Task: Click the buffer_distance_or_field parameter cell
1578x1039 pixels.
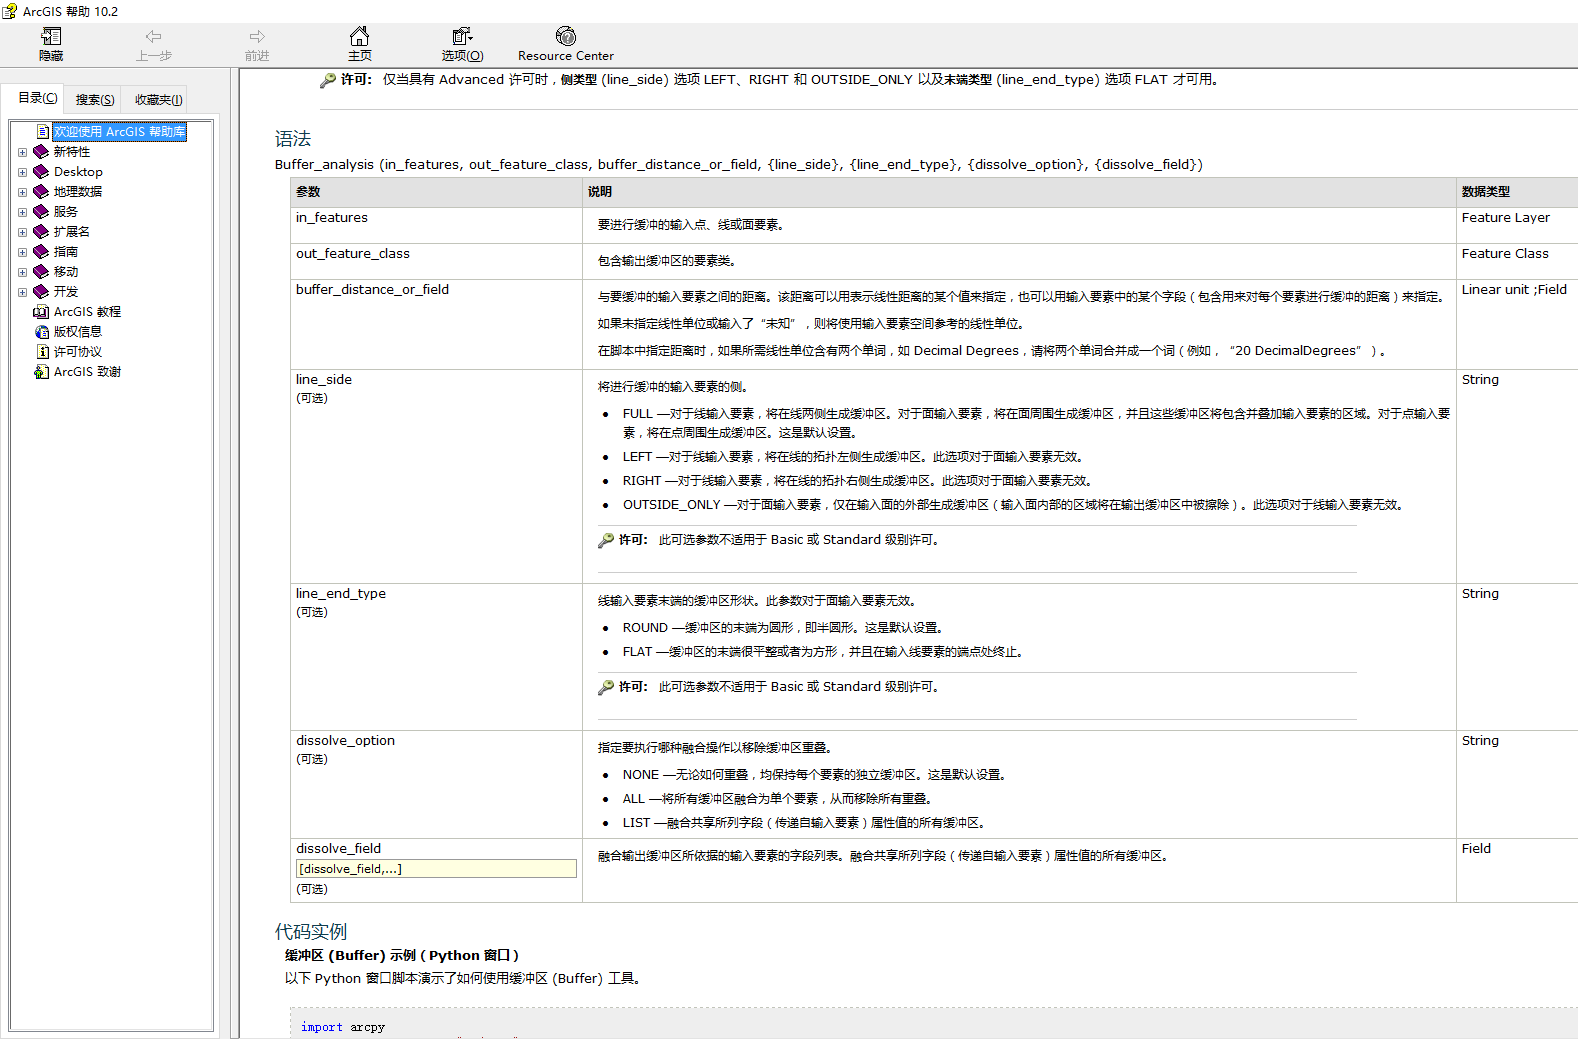Action: pyautogui.click(x=437, y=324)
